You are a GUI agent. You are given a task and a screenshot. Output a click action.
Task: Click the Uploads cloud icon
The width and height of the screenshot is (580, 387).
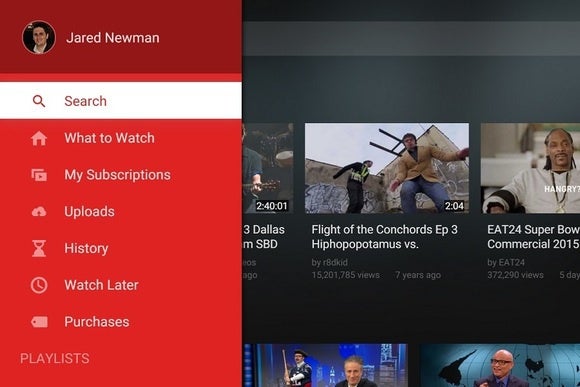click(39, 212)
